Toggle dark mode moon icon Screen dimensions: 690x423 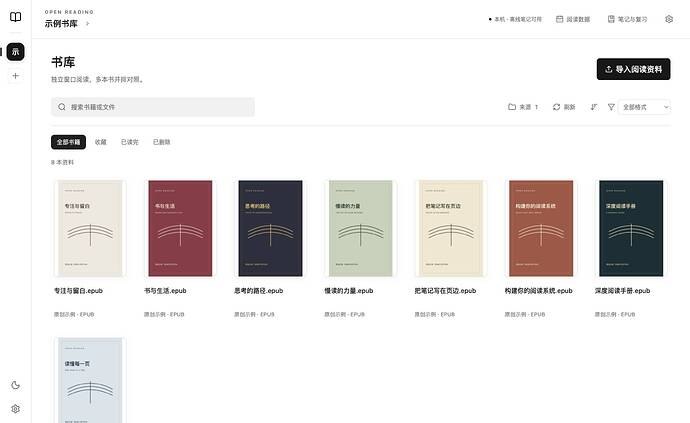click(15, 385)
